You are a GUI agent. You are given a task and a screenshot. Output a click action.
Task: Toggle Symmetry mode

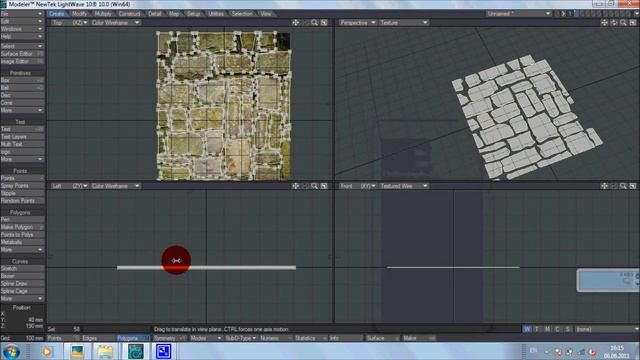click(x=169, y=338)
